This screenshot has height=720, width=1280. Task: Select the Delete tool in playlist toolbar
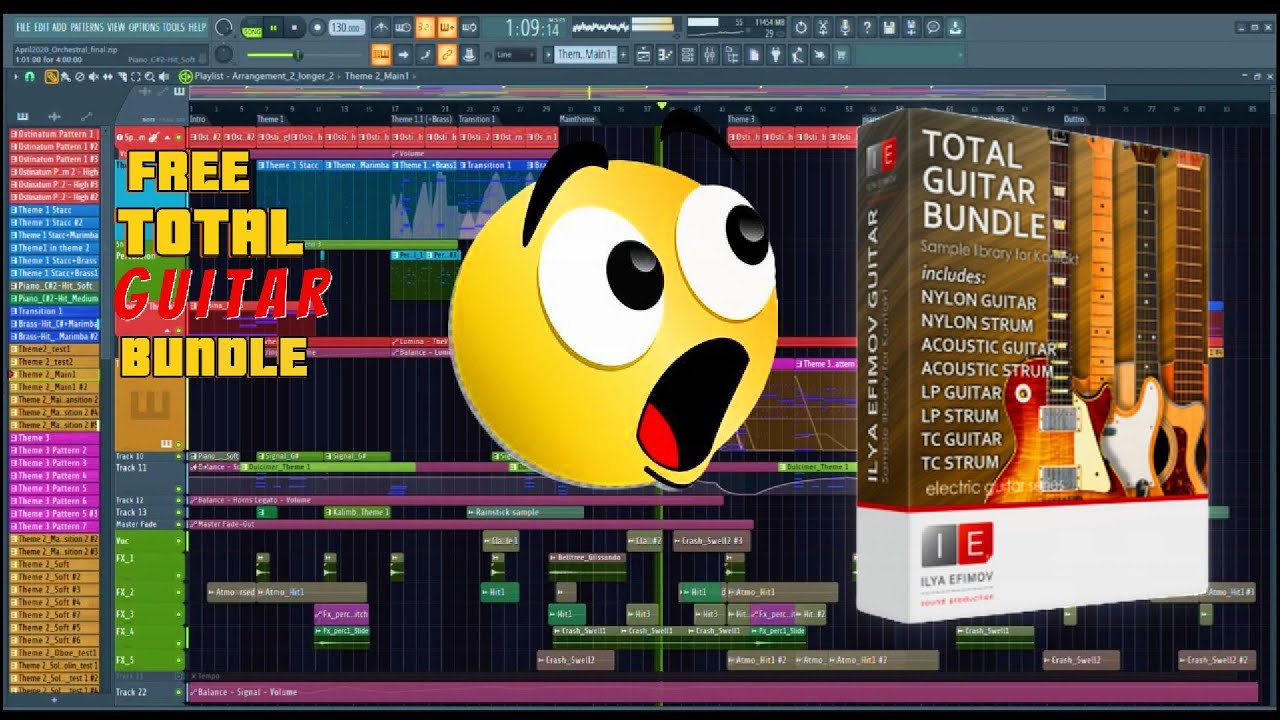click(x=79, y=76)
